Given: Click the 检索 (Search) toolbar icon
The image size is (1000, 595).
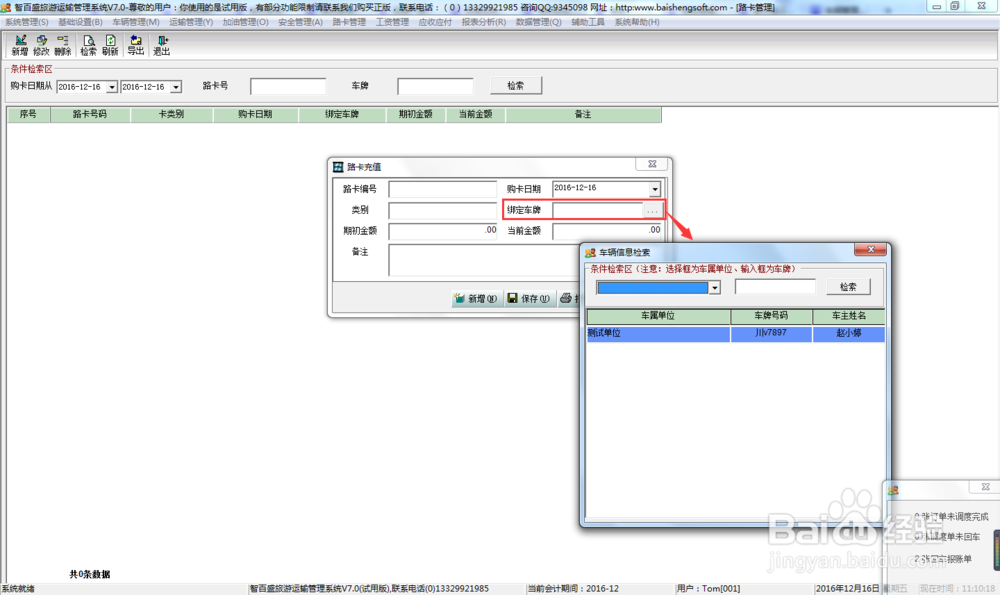Looking at the screenshot, I should [89, 45].
